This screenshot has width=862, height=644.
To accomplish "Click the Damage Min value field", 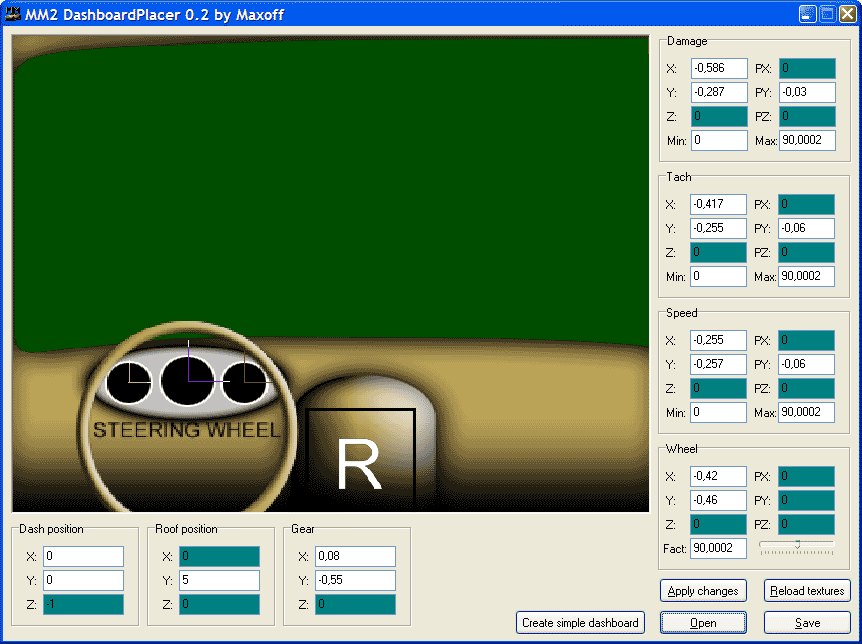I will coord(719,140).
